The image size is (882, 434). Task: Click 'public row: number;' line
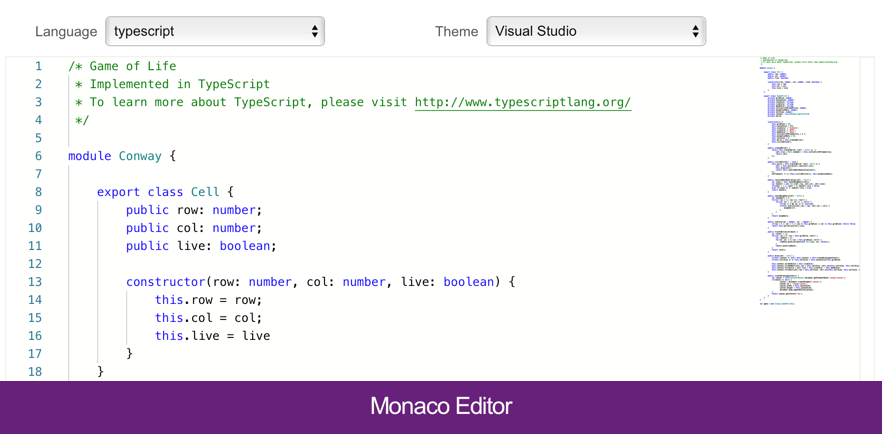pos(194,210)
